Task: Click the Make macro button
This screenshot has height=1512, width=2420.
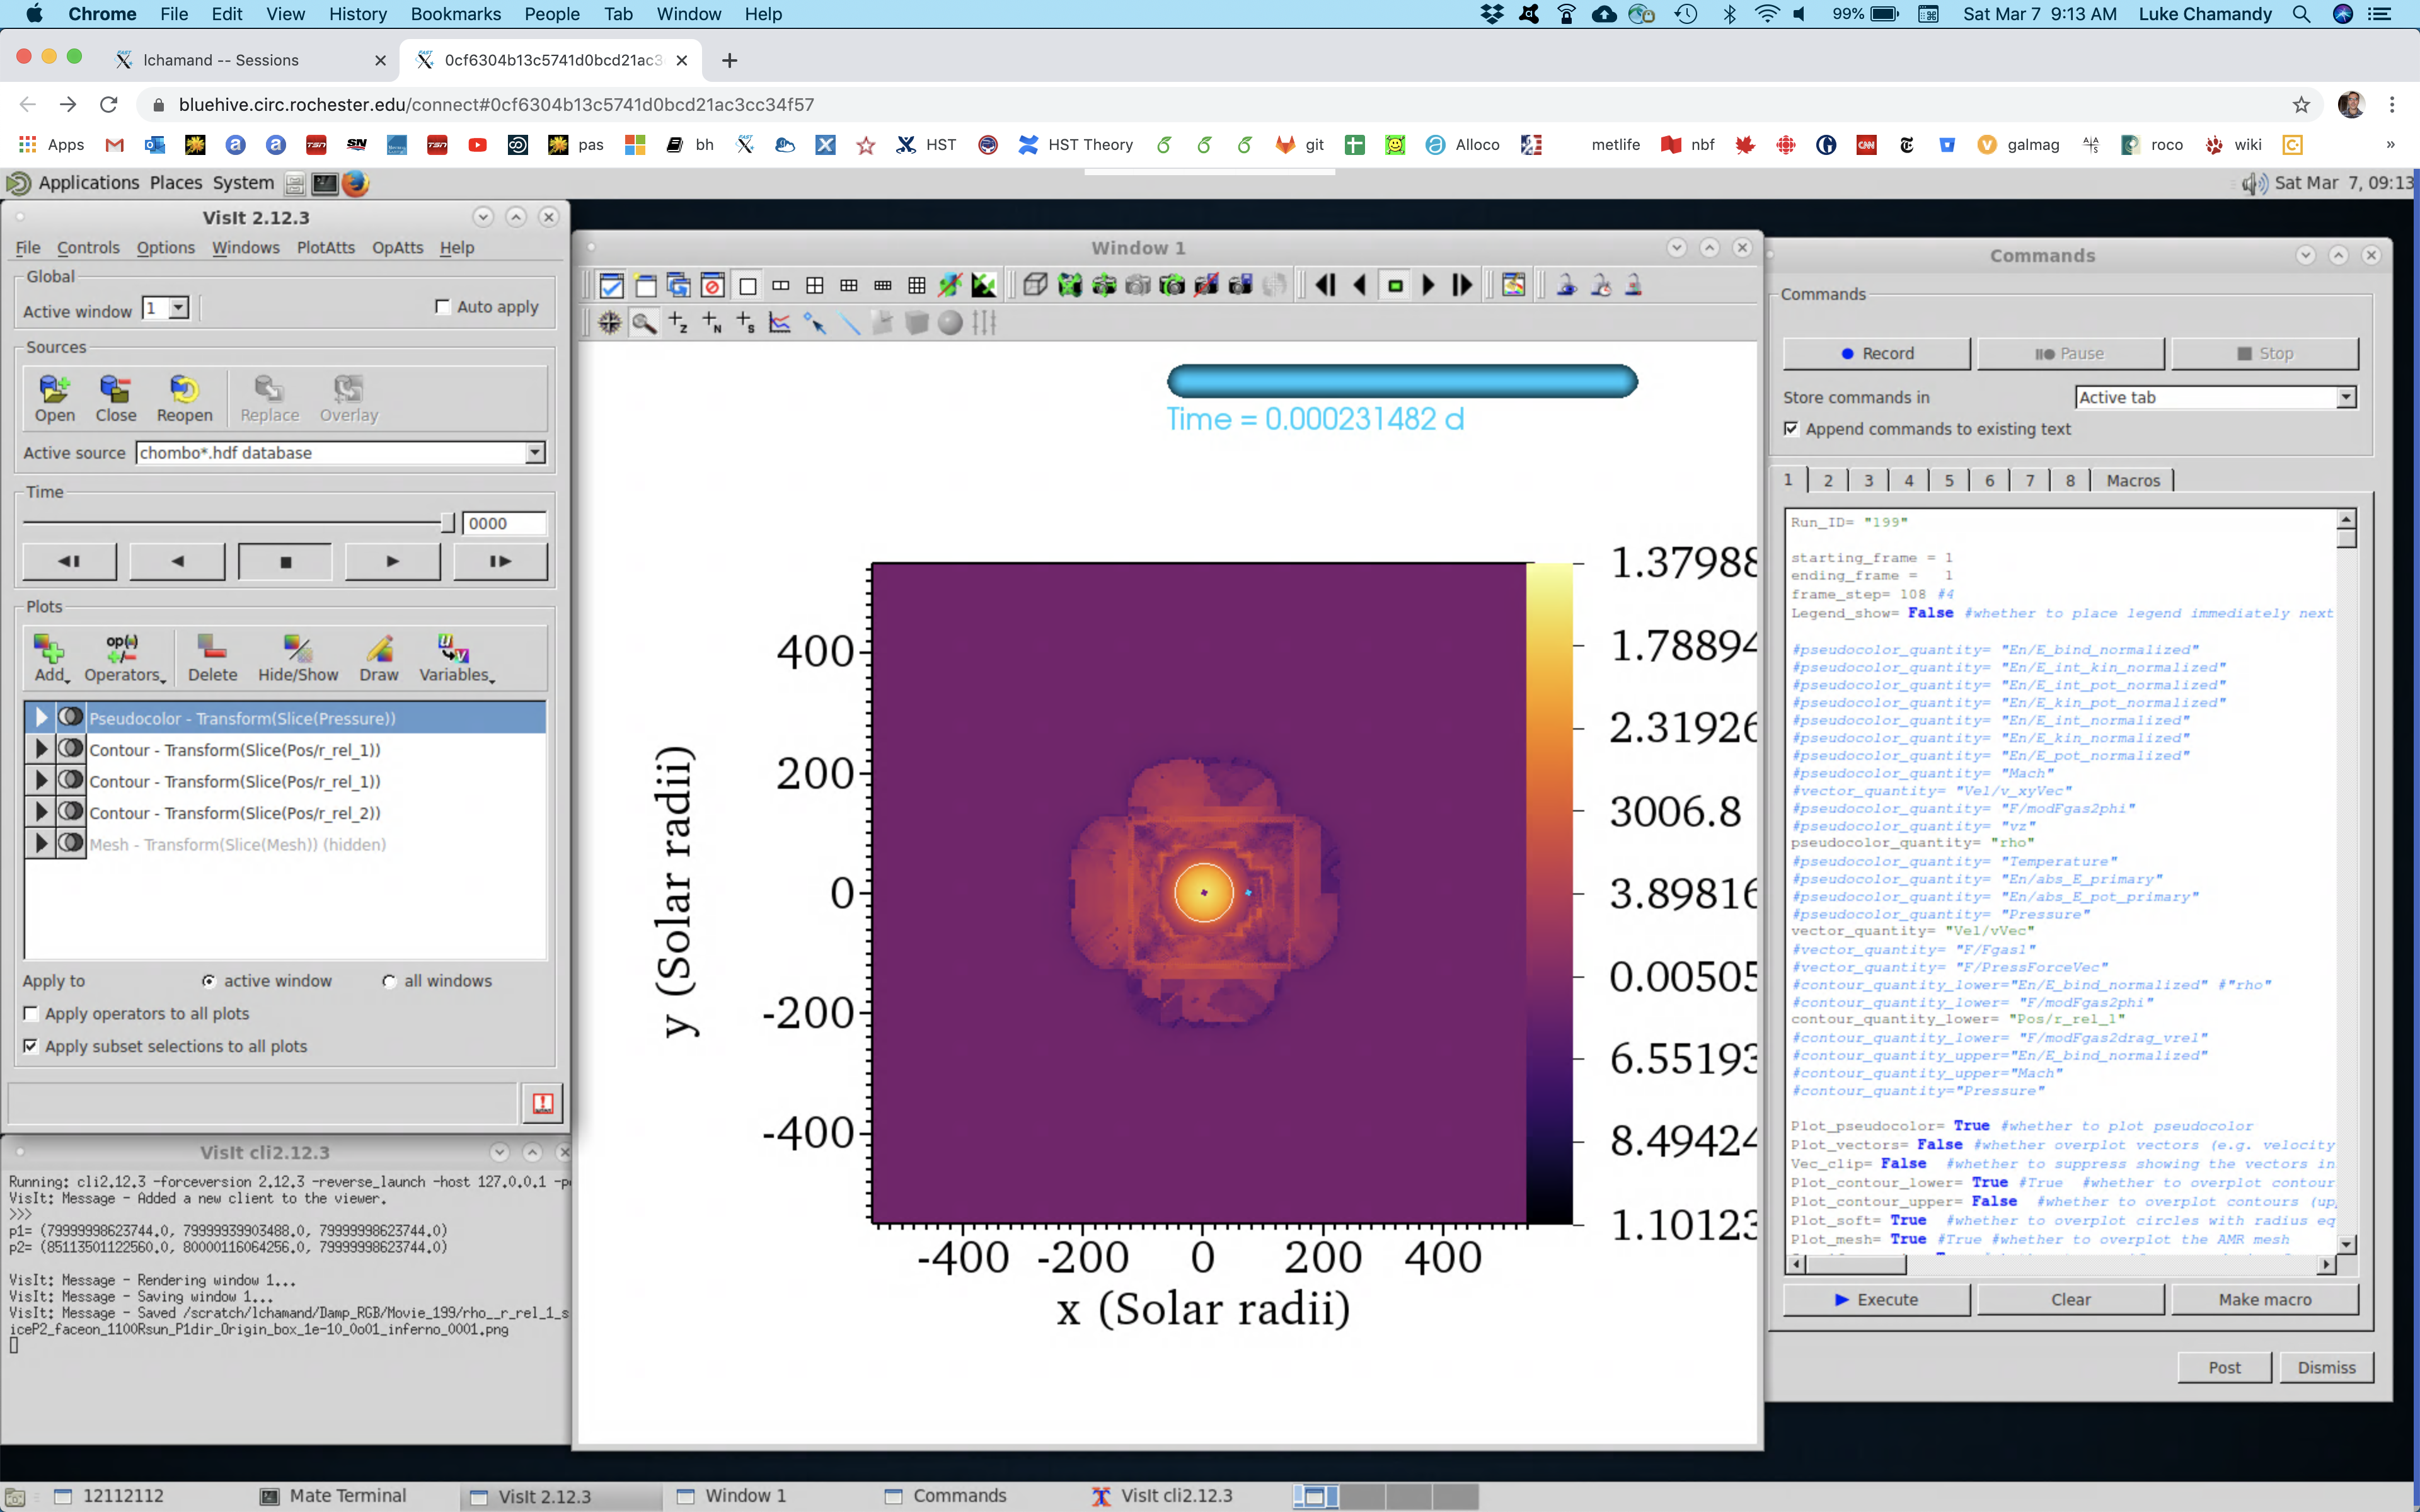Action: coord(2264,1299)
